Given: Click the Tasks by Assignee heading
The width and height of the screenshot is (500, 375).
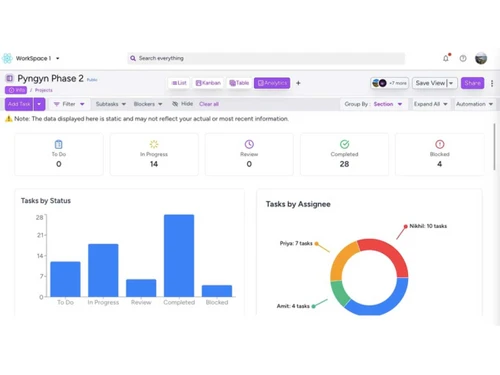Looking at the screenshot, I should click(298, 204).
